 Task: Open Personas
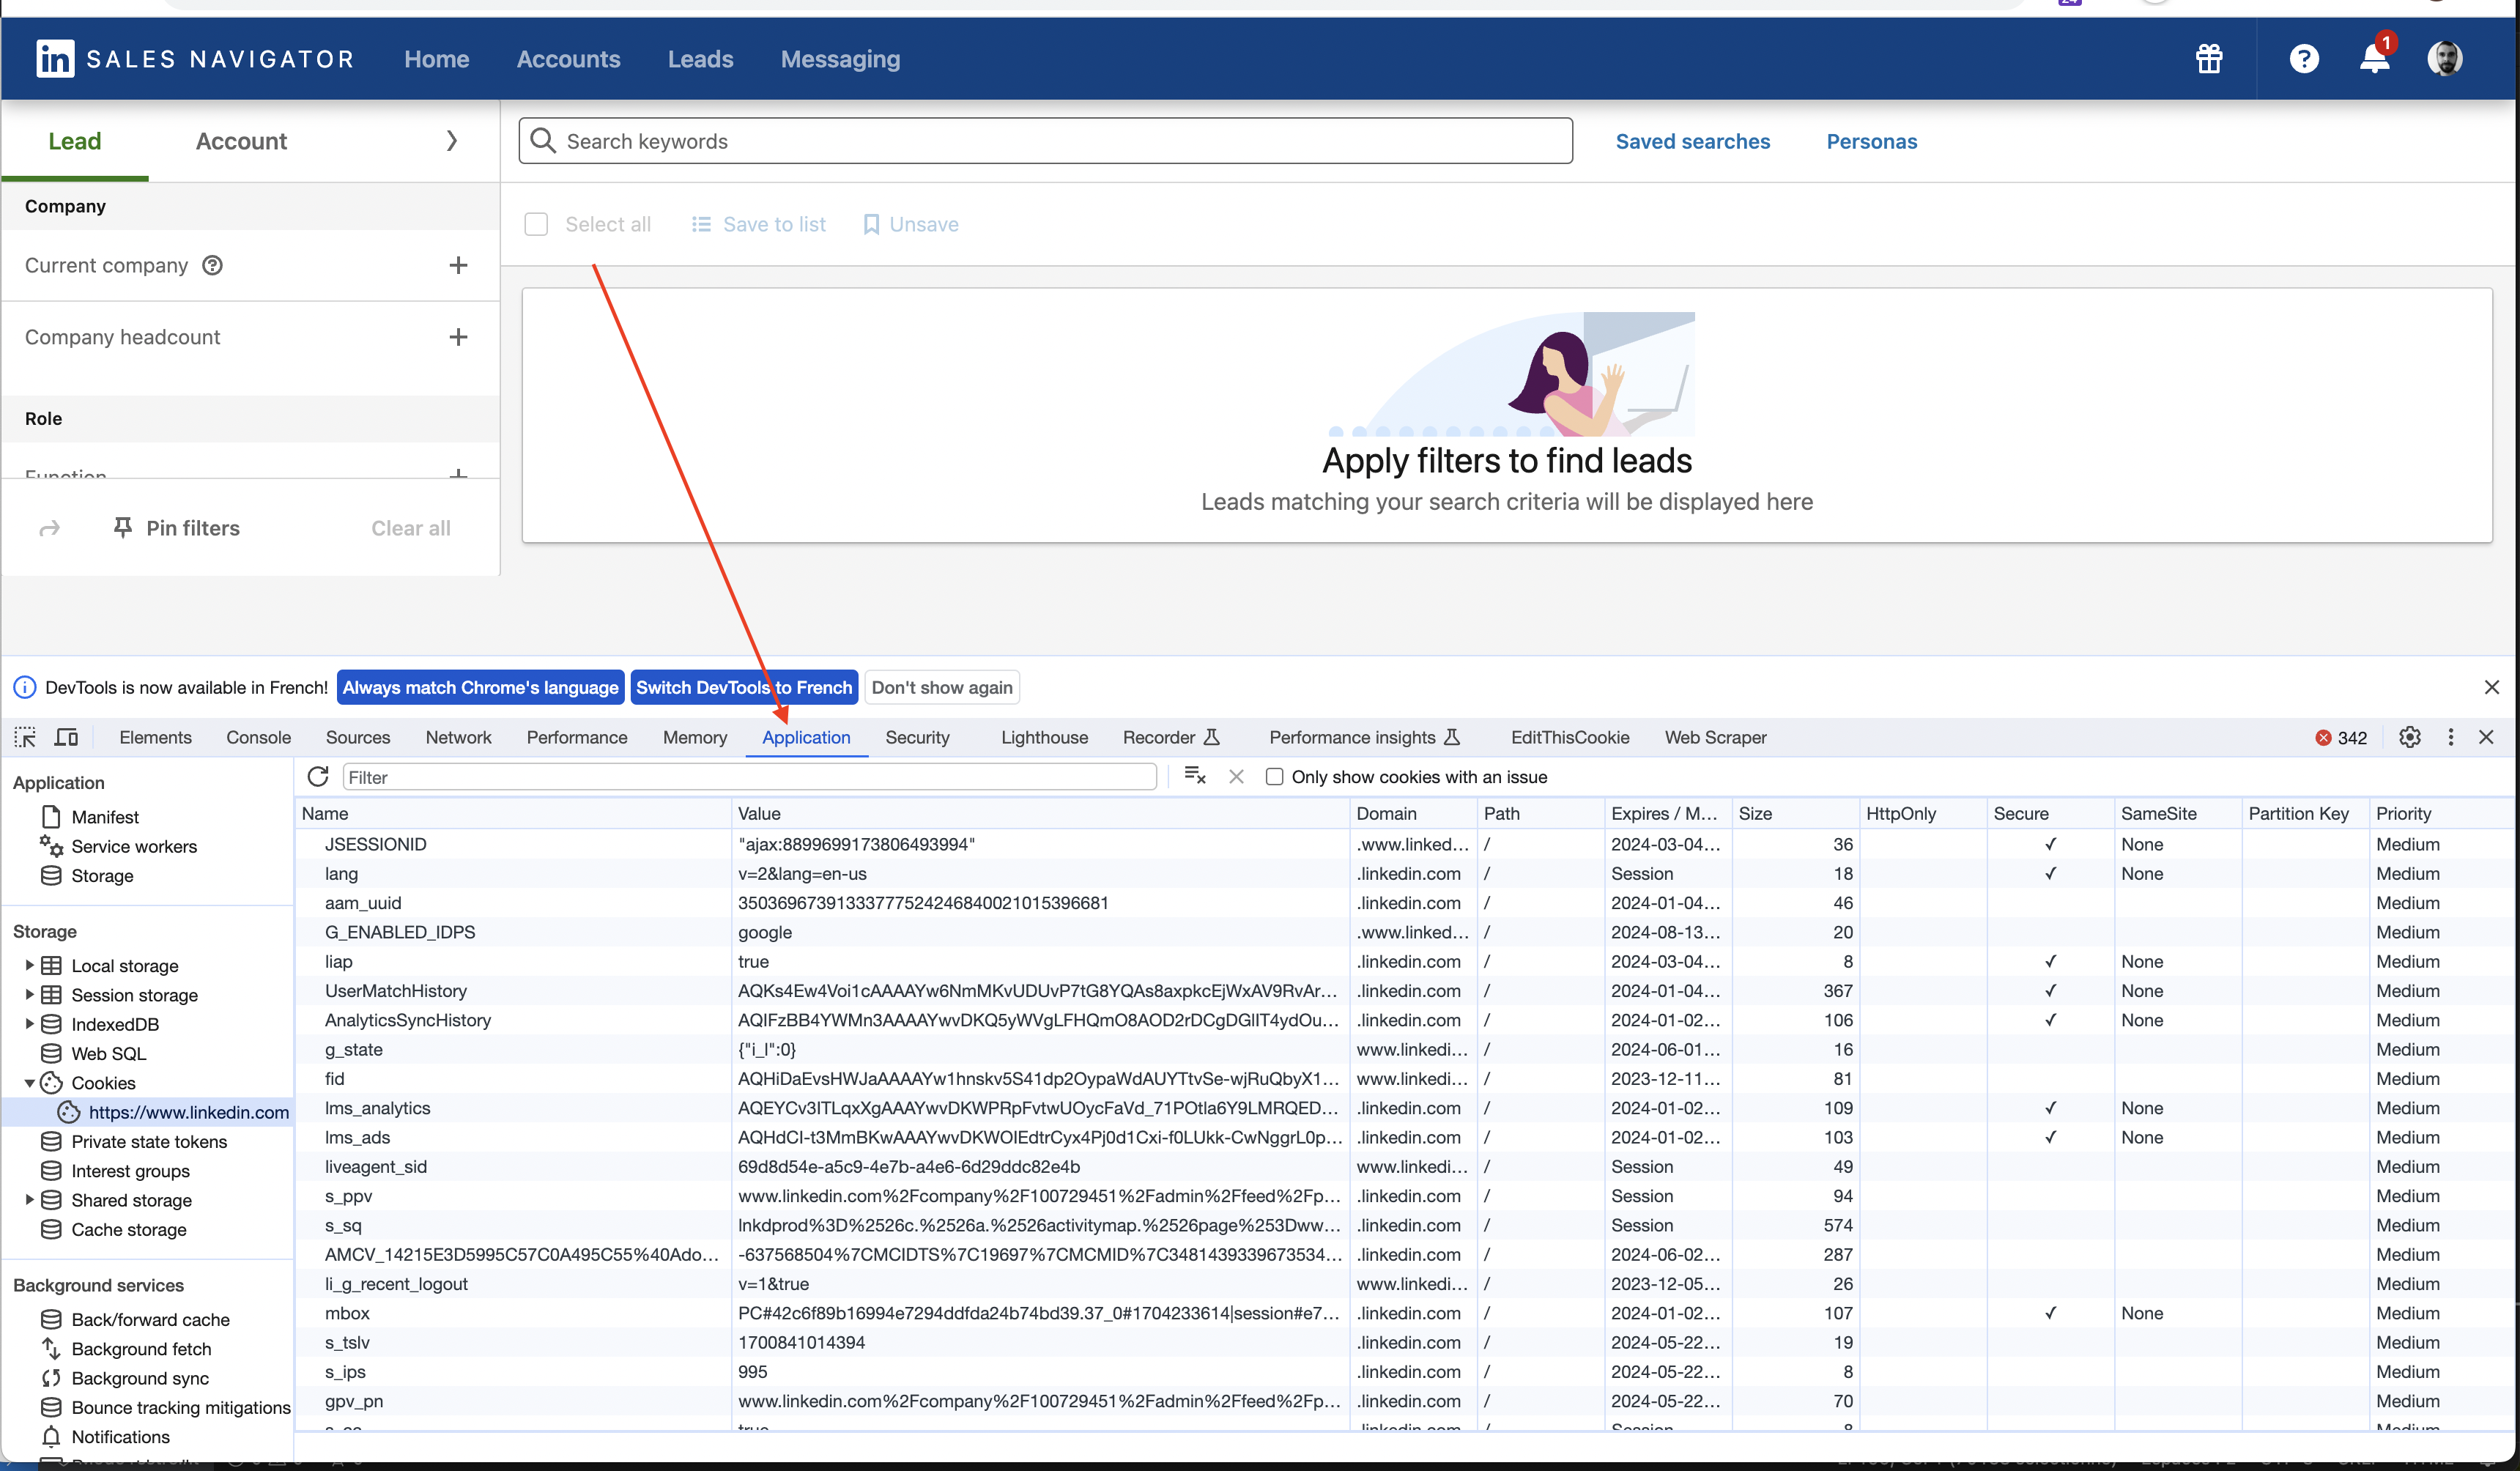(x=1872, y=141)
